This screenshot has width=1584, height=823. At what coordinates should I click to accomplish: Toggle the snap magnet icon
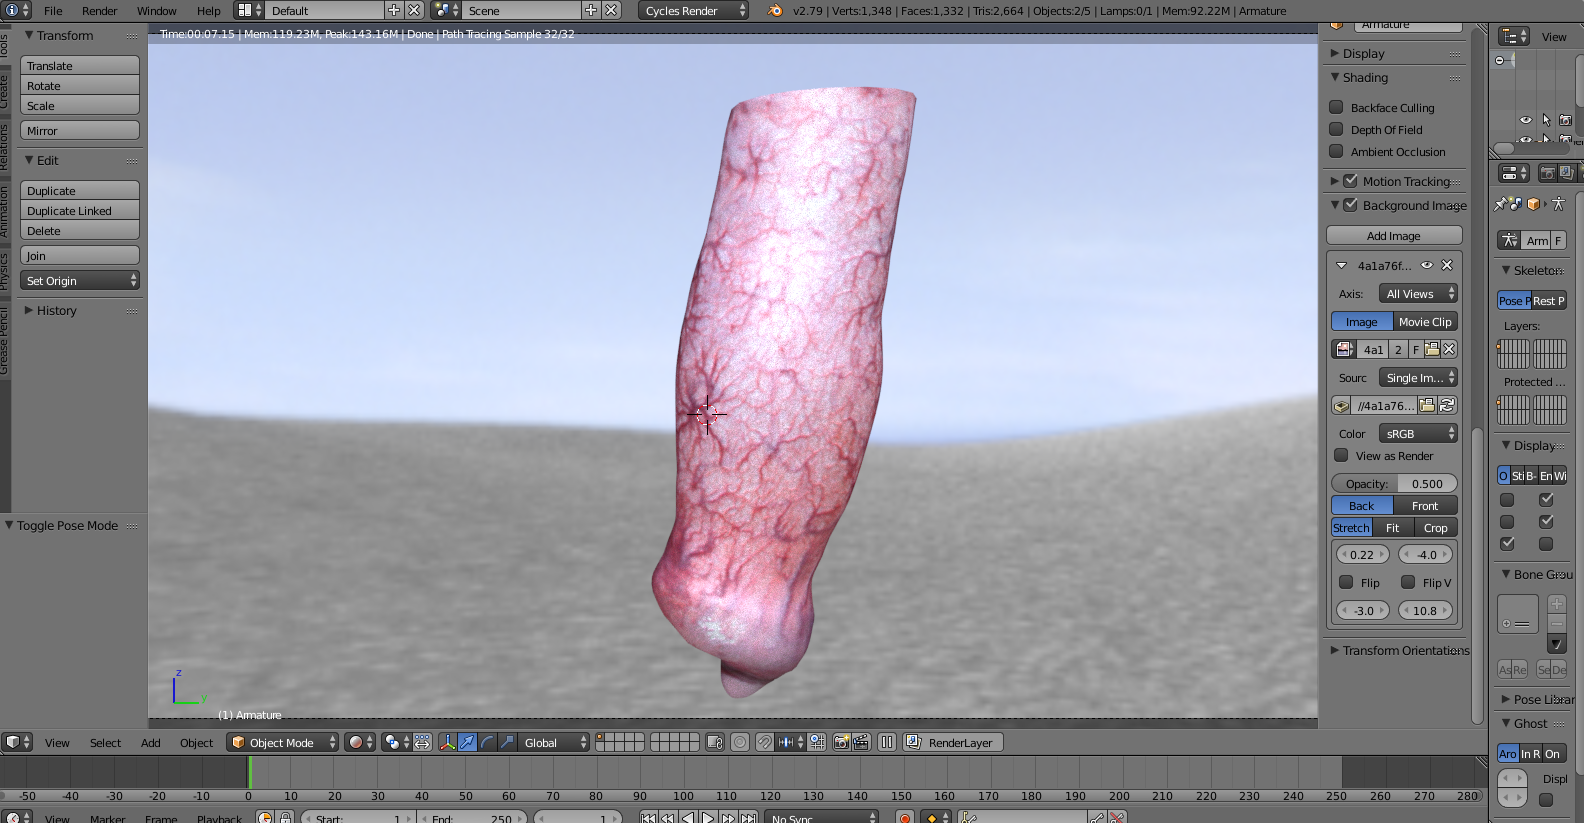pyautogui.click(x=764, y=742)
